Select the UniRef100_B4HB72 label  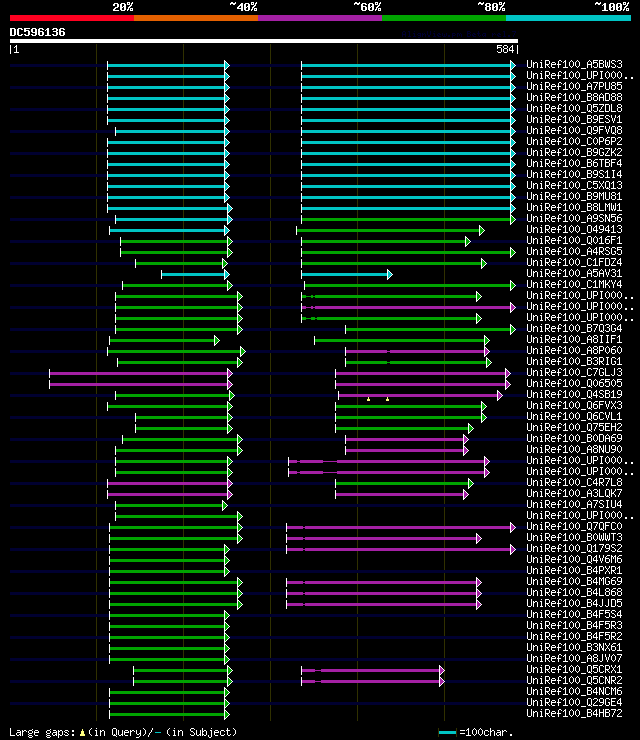(x=574, y=714)
